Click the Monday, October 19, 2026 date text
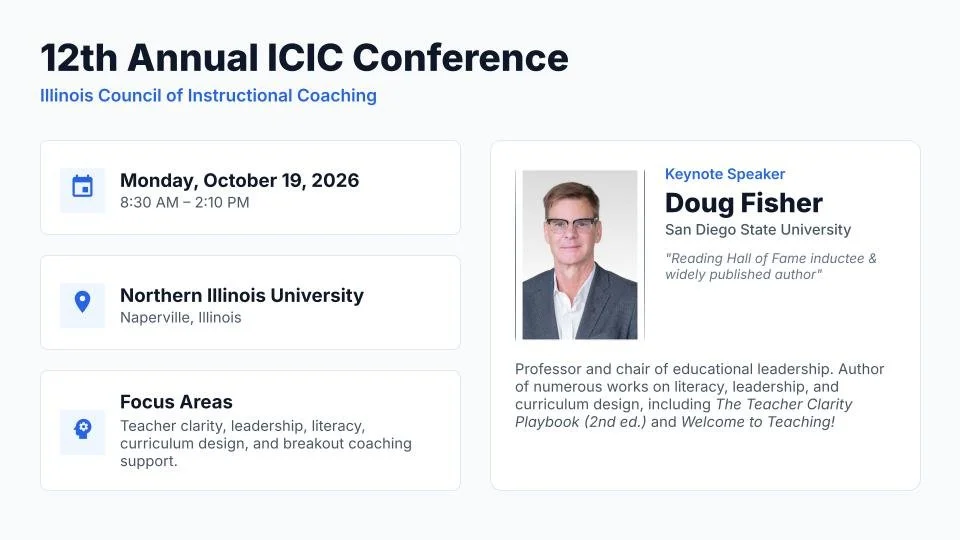The image size is (960, 540). [x=239, y=181]
